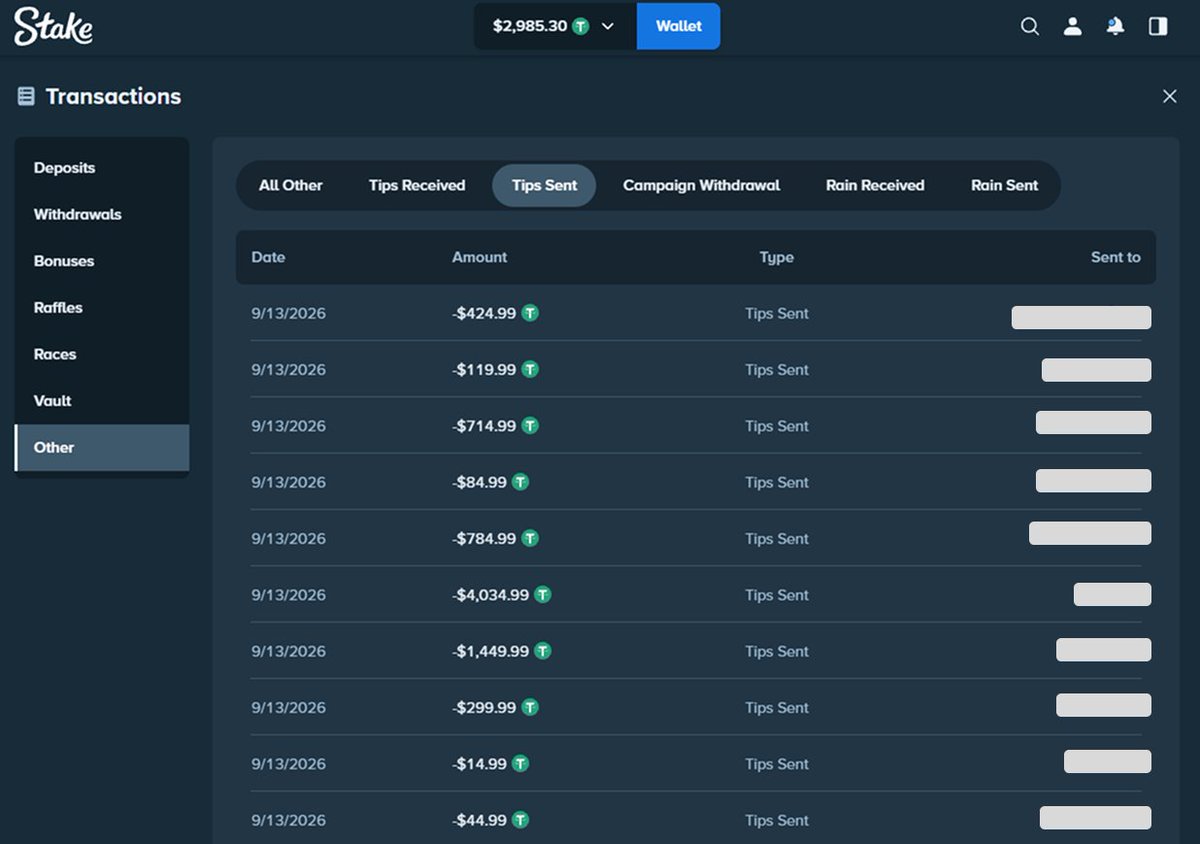Click the Amount column header
The height and width of the screenshot is (844, 1200).
pyautogui.click(x=479, y=257)
